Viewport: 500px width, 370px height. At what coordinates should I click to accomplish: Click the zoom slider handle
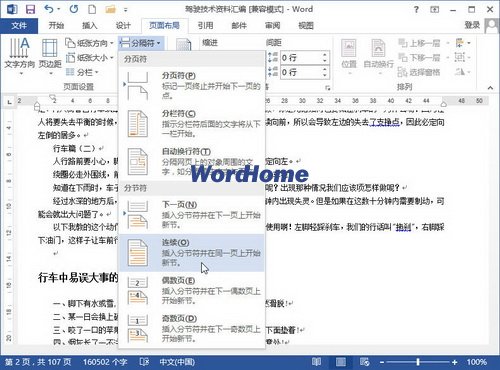click(x=418, y=362)
